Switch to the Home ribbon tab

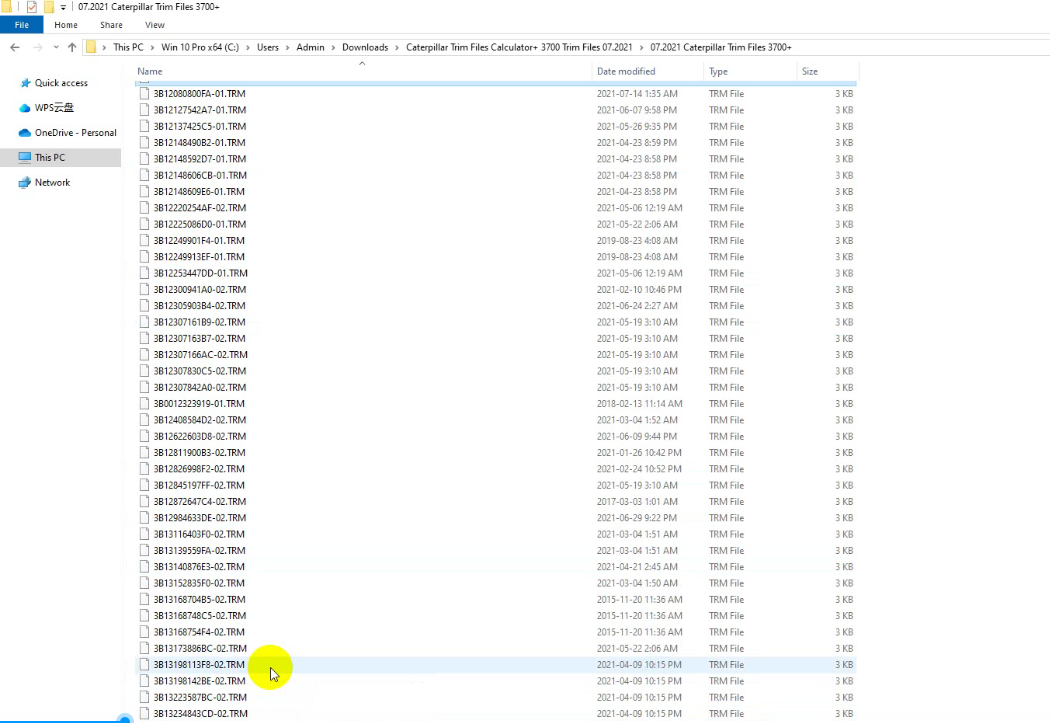coord(66,25)
